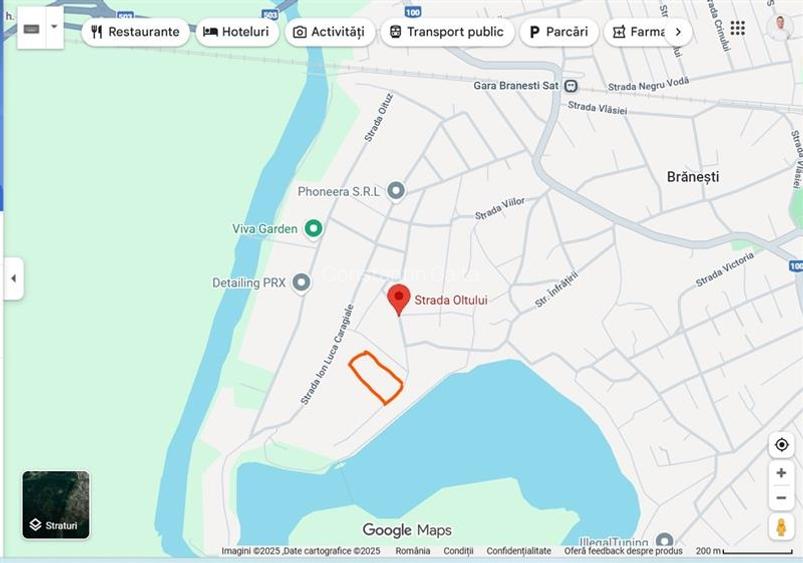
Task: Select the Street View pegman icon
Action: (781, 527)
